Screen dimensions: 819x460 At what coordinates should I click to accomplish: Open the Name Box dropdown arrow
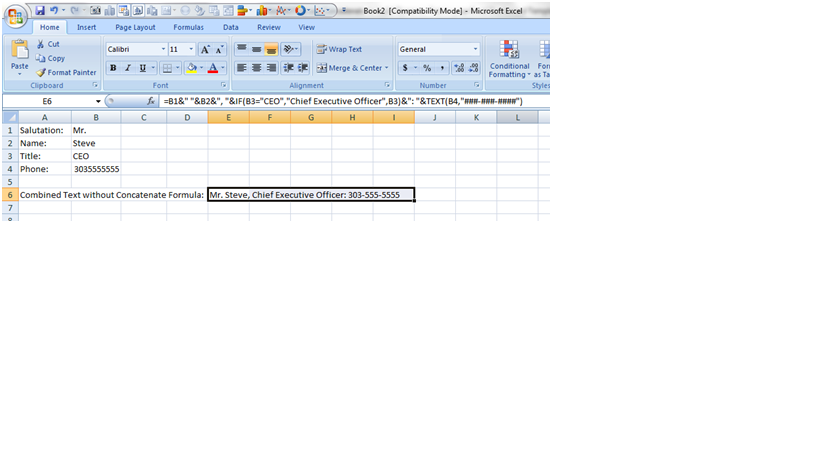(98, 102)
